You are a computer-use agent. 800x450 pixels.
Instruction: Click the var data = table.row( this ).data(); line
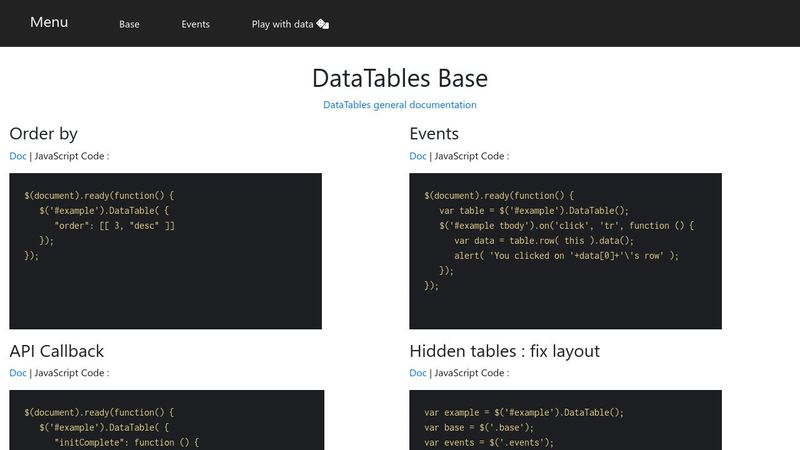point(544,241)
